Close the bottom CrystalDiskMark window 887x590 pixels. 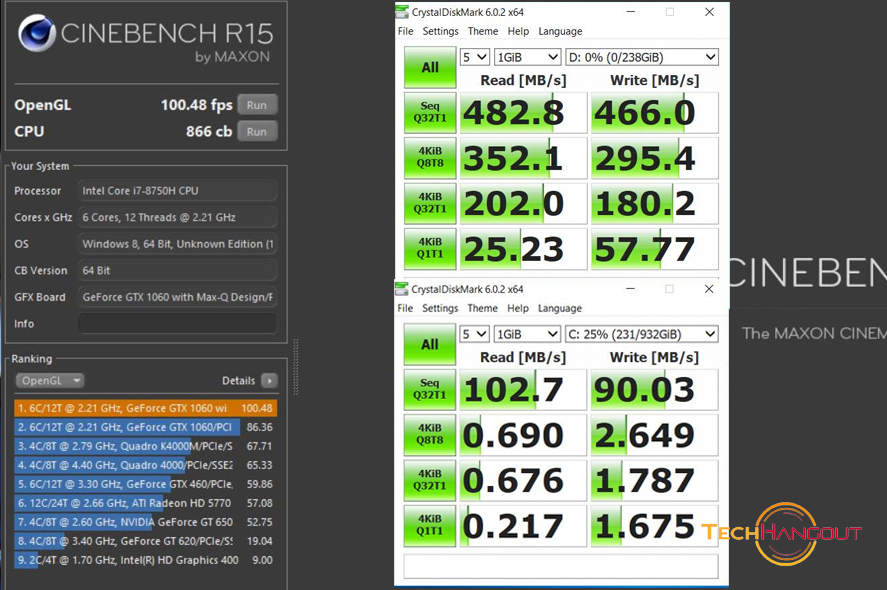(709, 289)
